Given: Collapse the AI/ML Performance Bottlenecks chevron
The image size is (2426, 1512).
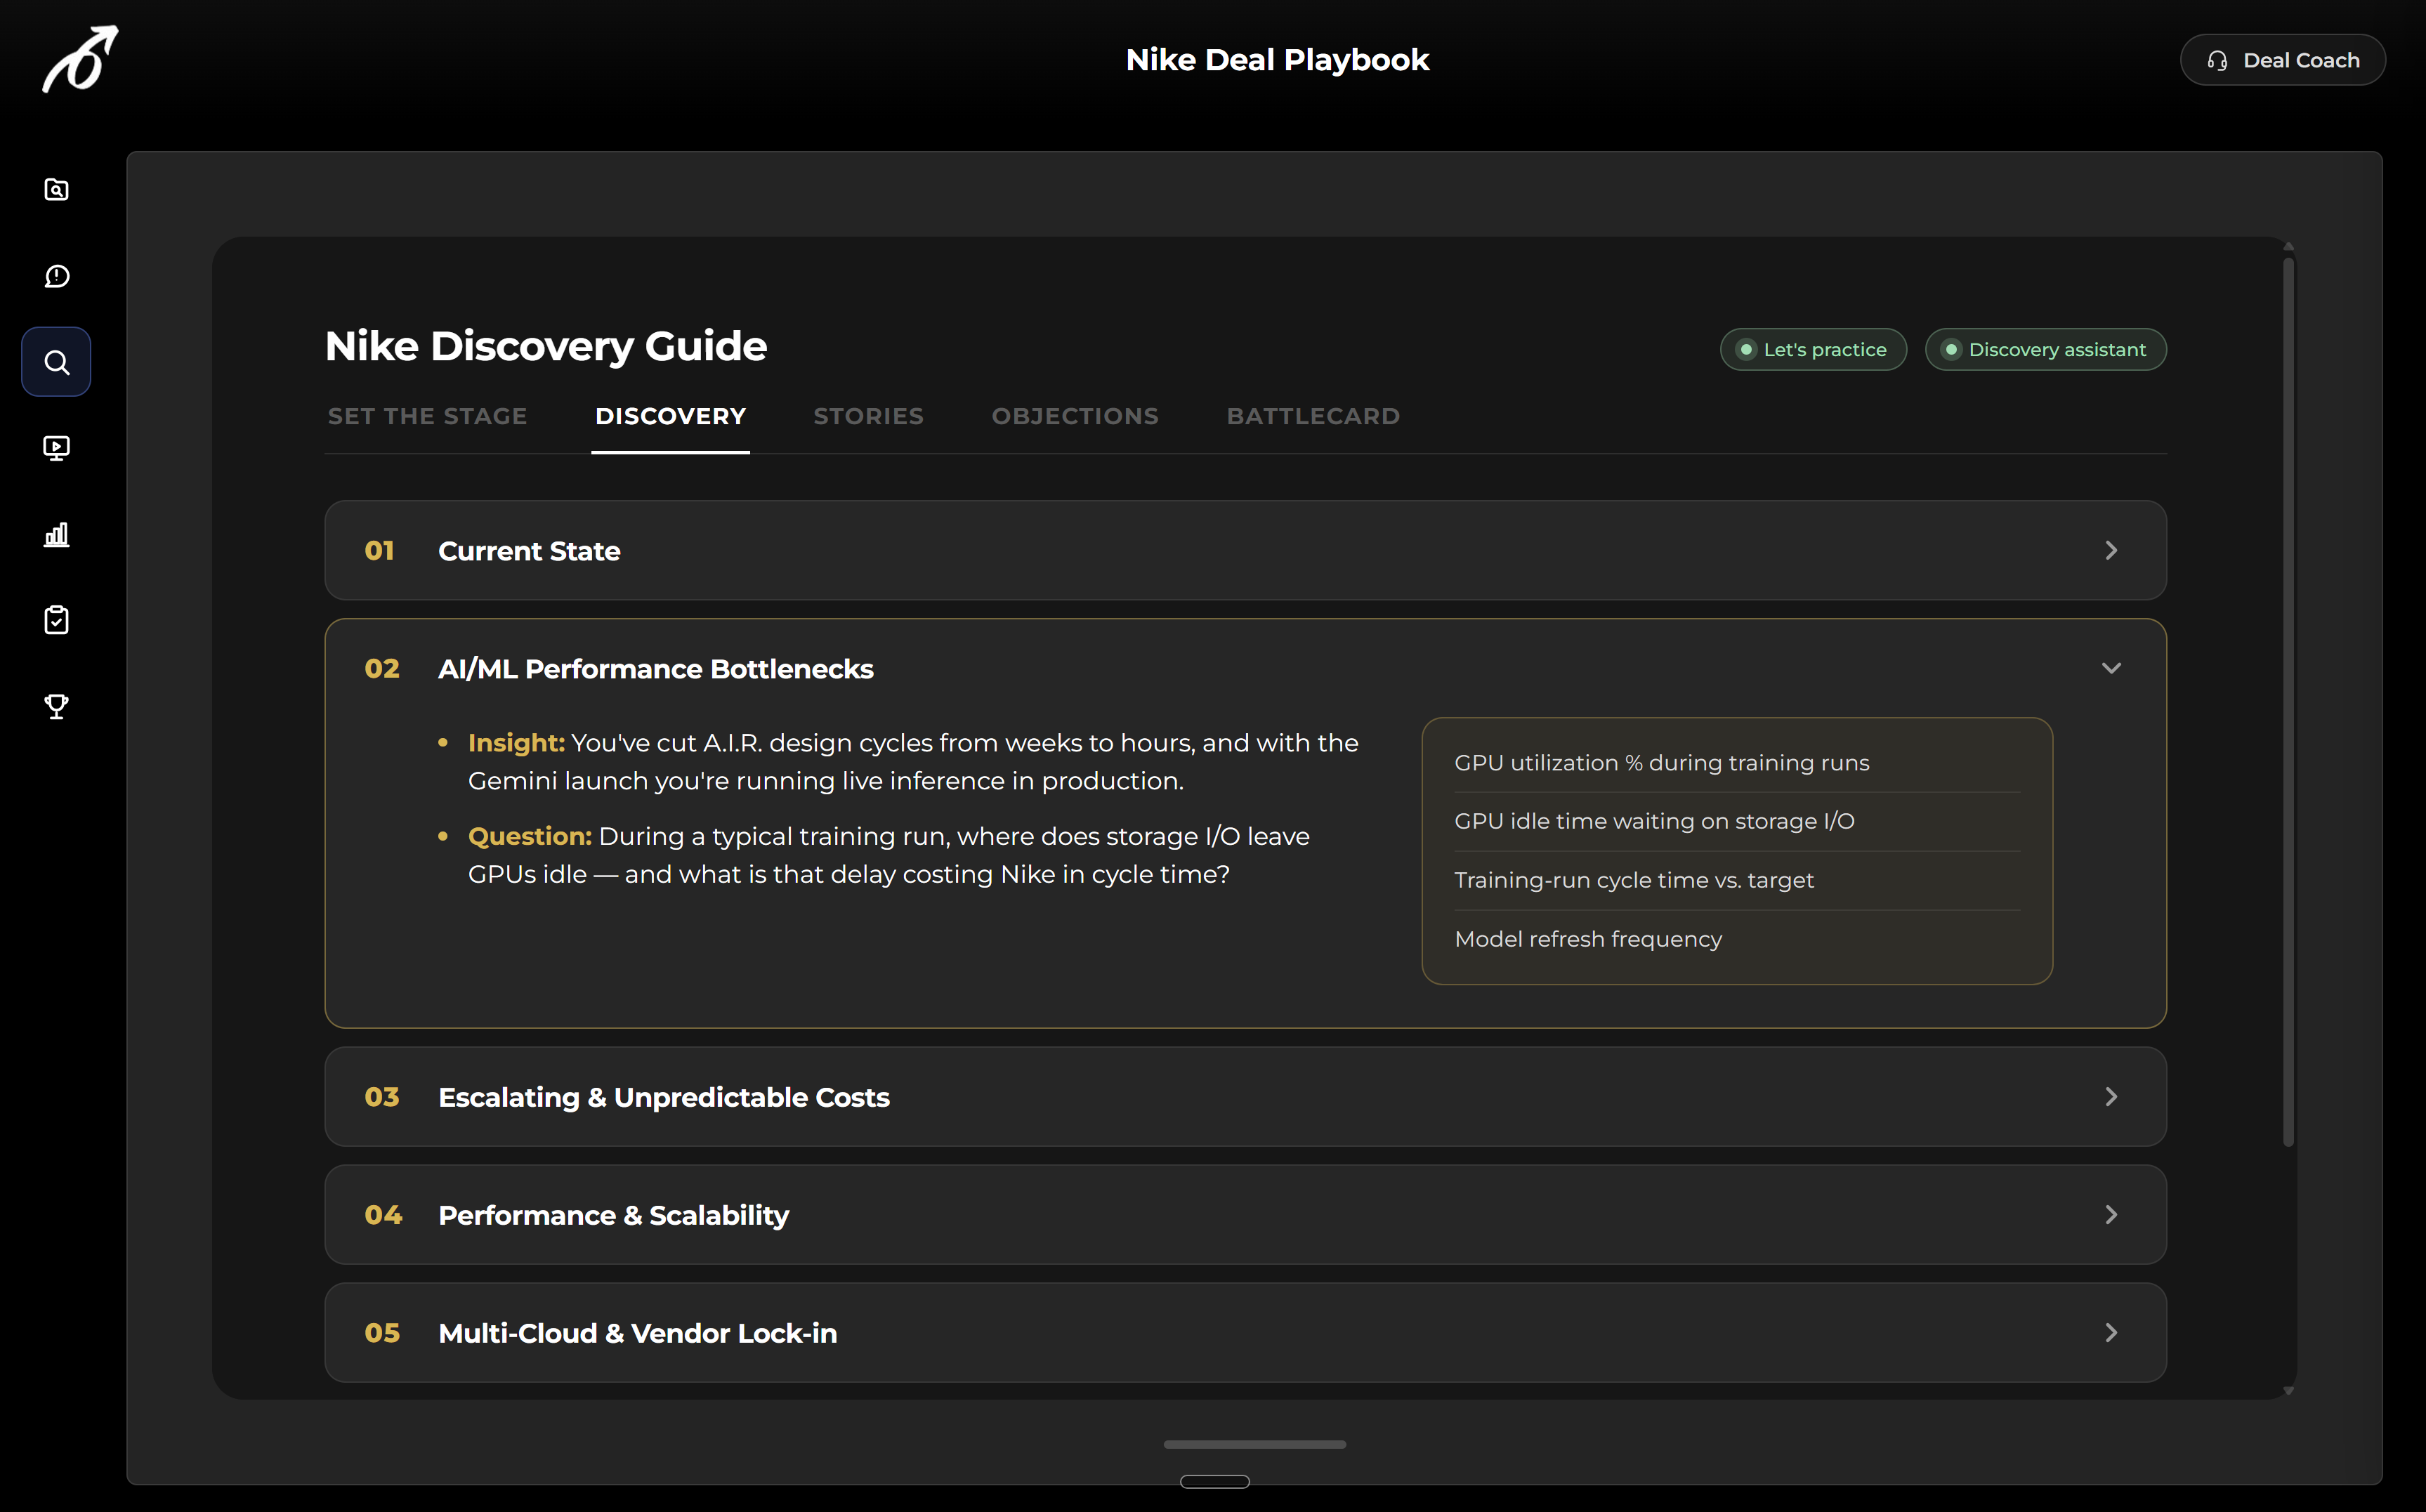Looking at the screenshot, I should click(x=2111, y=668).
